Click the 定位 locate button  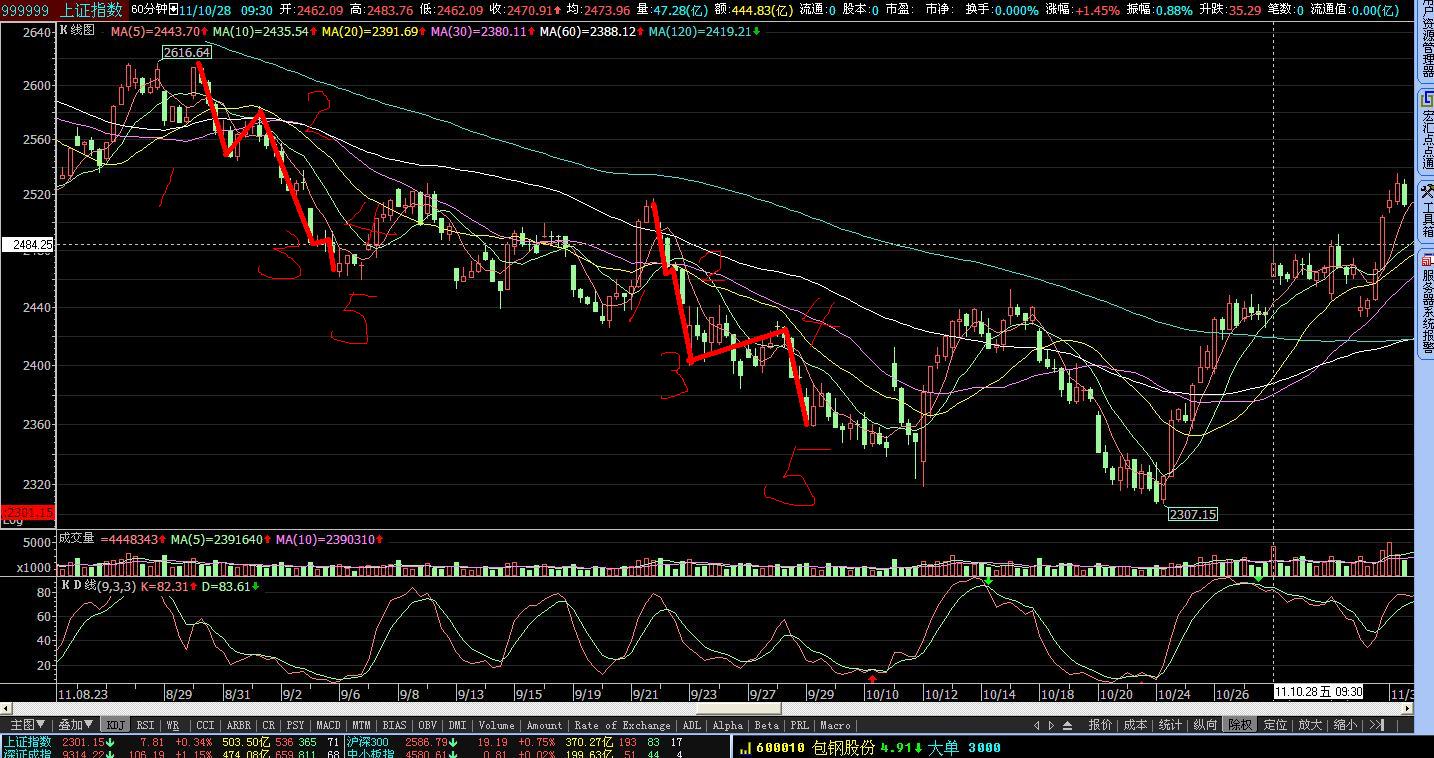pos(1275,725)
